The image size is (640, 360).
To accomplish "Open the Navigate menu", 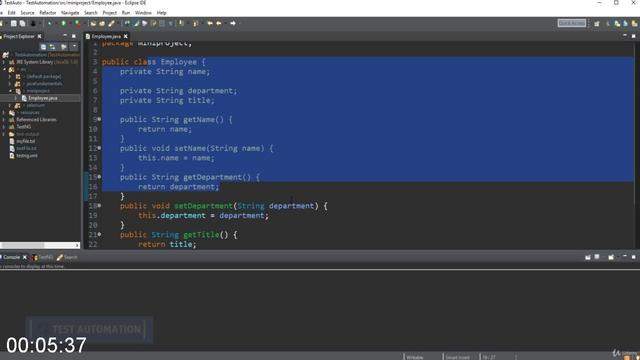I will pyautogui.click(x=70, y=13).
